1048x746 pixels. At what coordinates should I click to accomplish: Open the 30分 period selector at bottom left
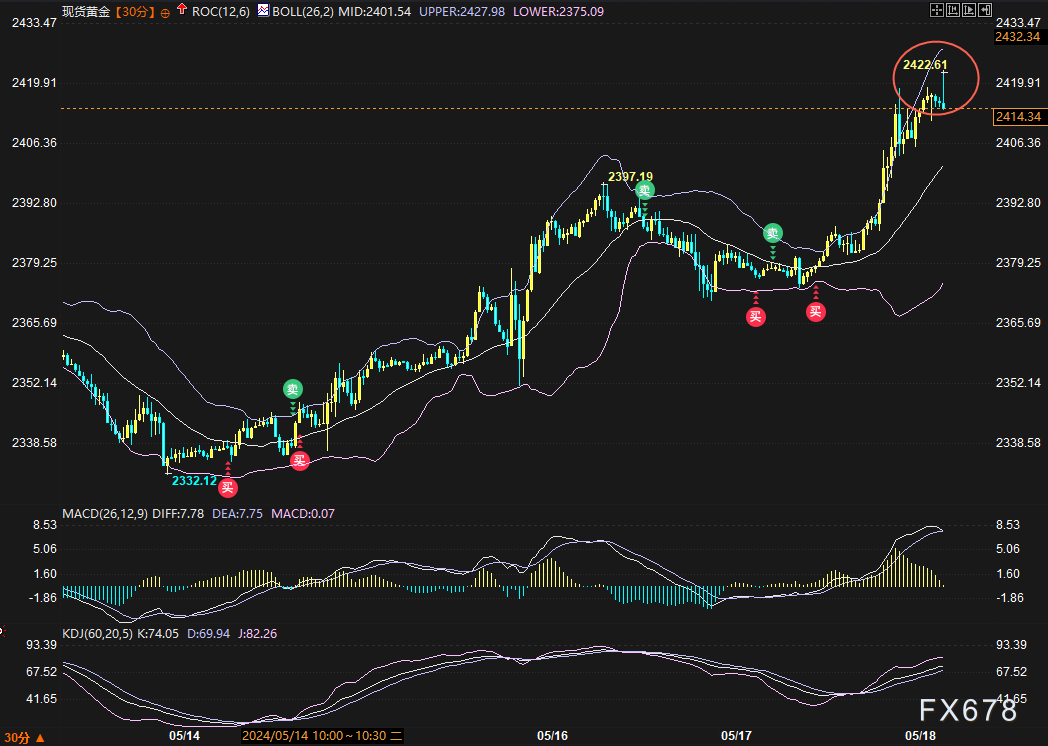(x=20, y=737)
